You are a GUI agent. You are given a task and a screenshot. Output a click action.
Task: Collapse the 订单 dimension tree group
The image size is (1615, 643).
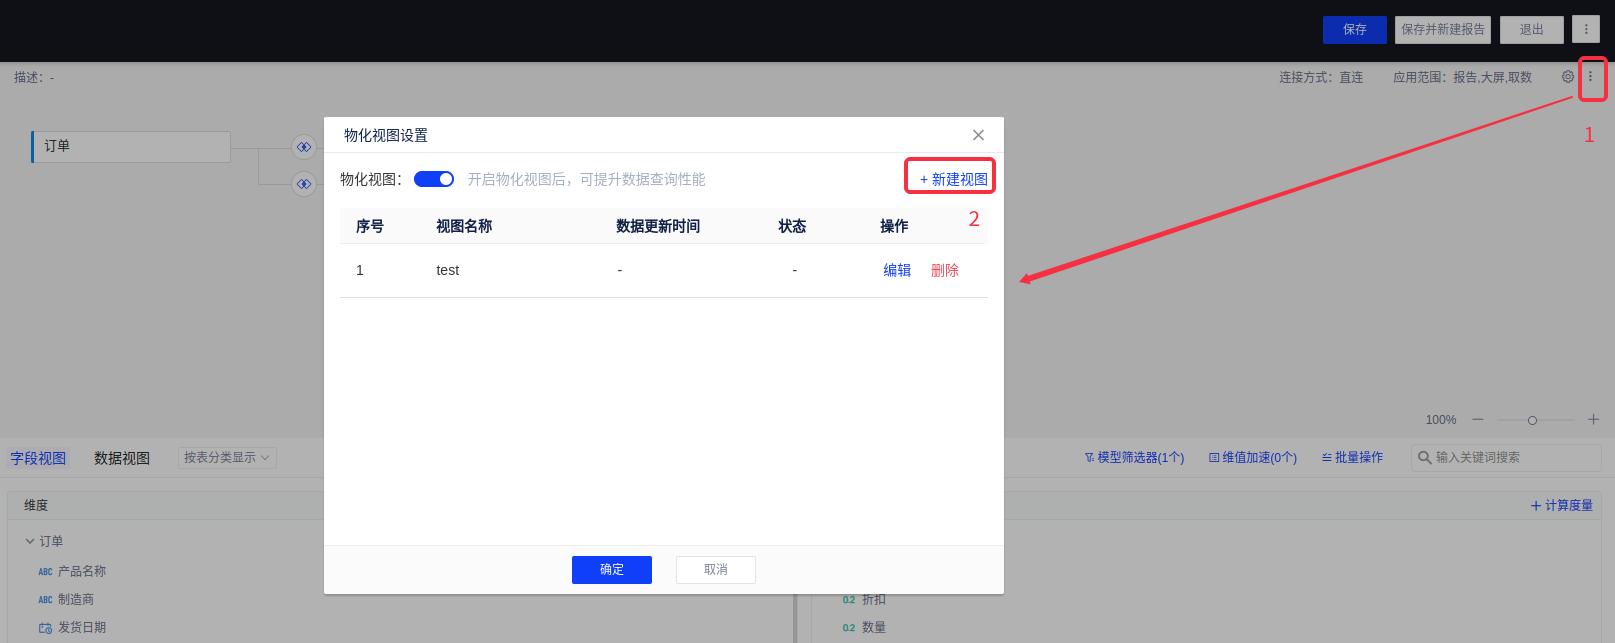point(30,541)
